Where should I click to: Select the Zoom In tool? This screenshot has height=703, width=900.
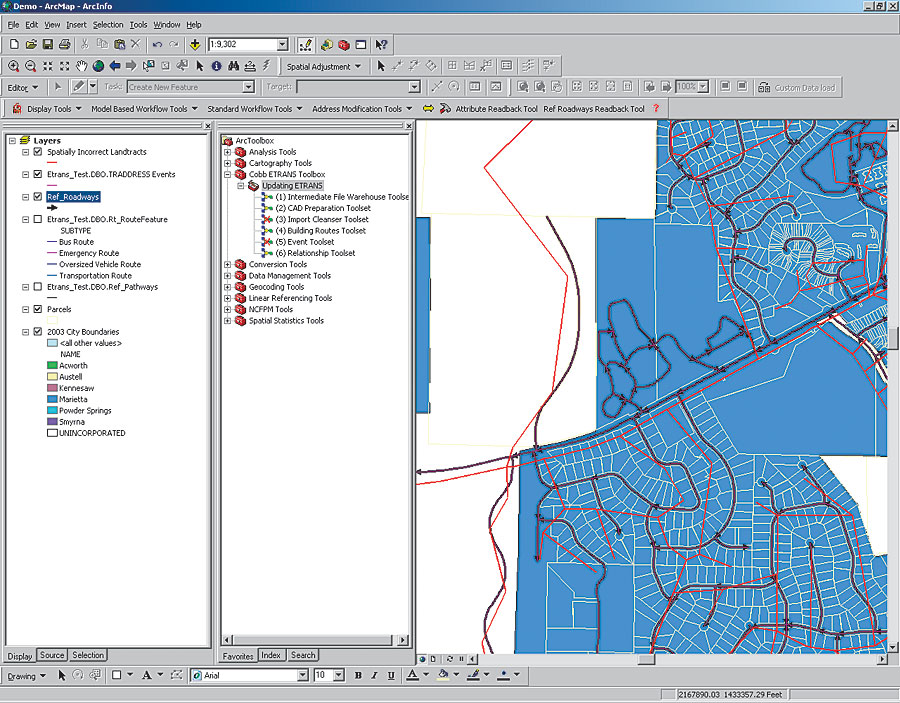[13, 66]
